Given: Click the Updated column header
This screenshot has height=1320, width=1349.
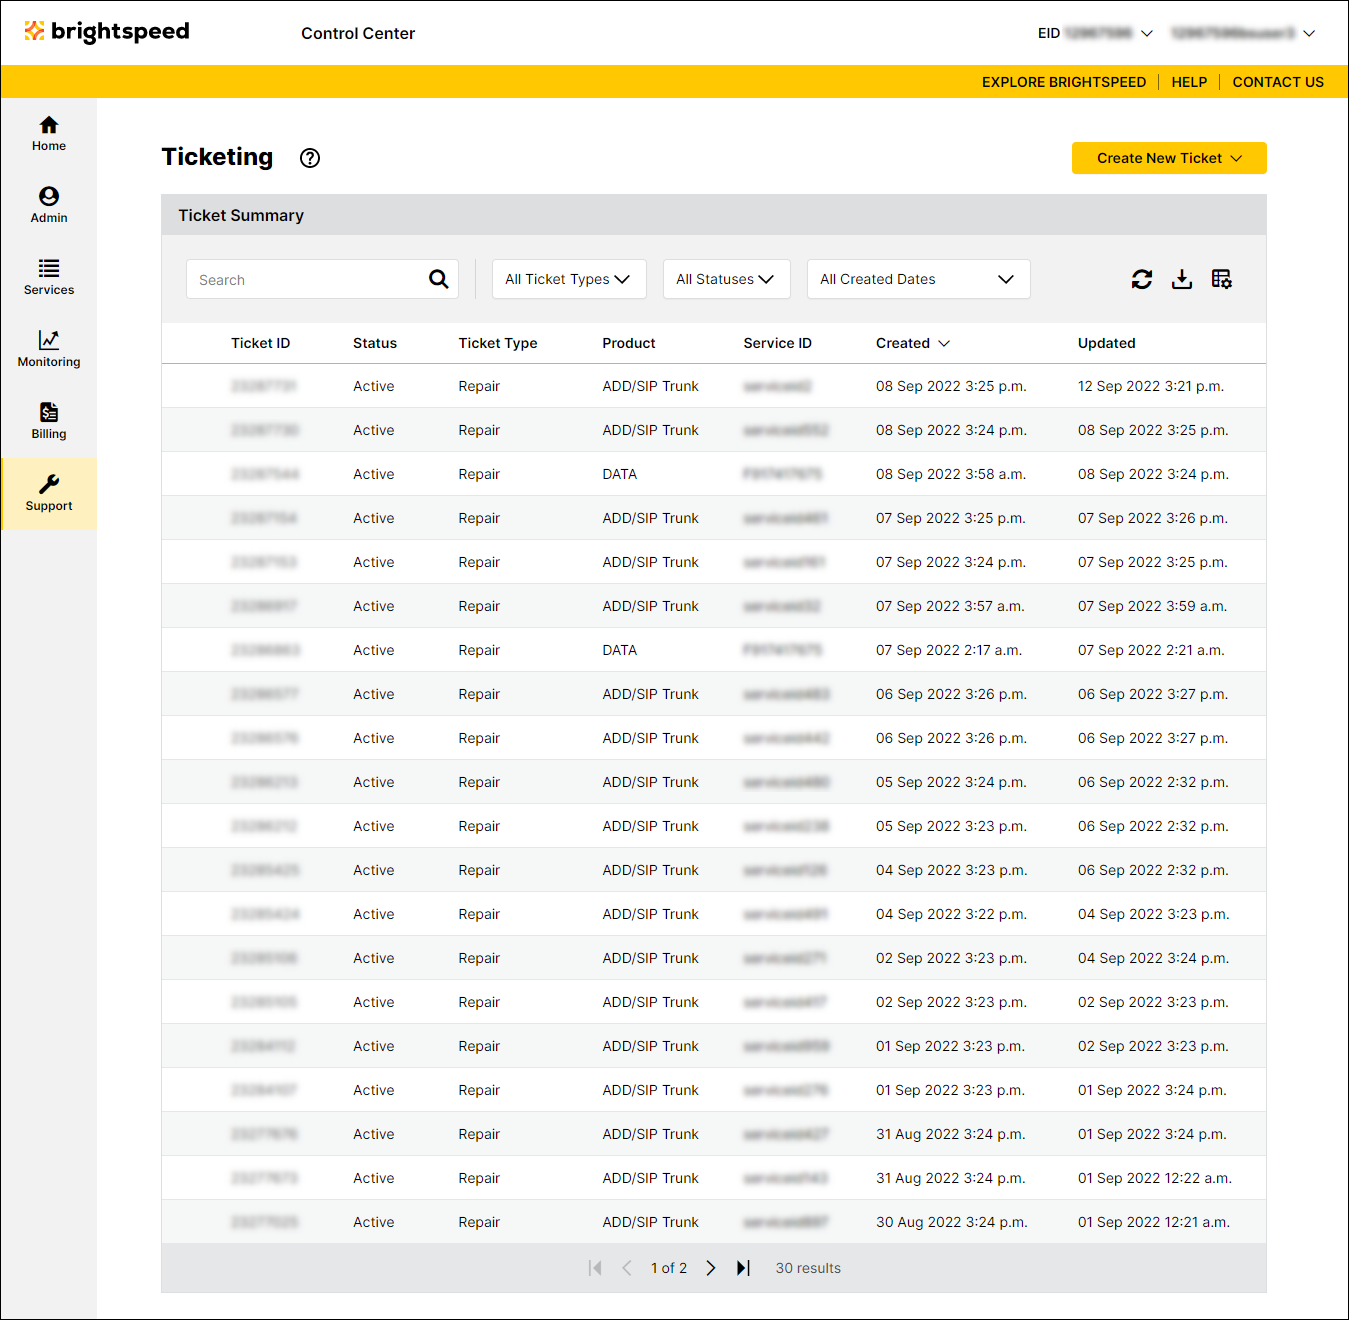Looking at the screenshot, I should [x=1107, y=343].
